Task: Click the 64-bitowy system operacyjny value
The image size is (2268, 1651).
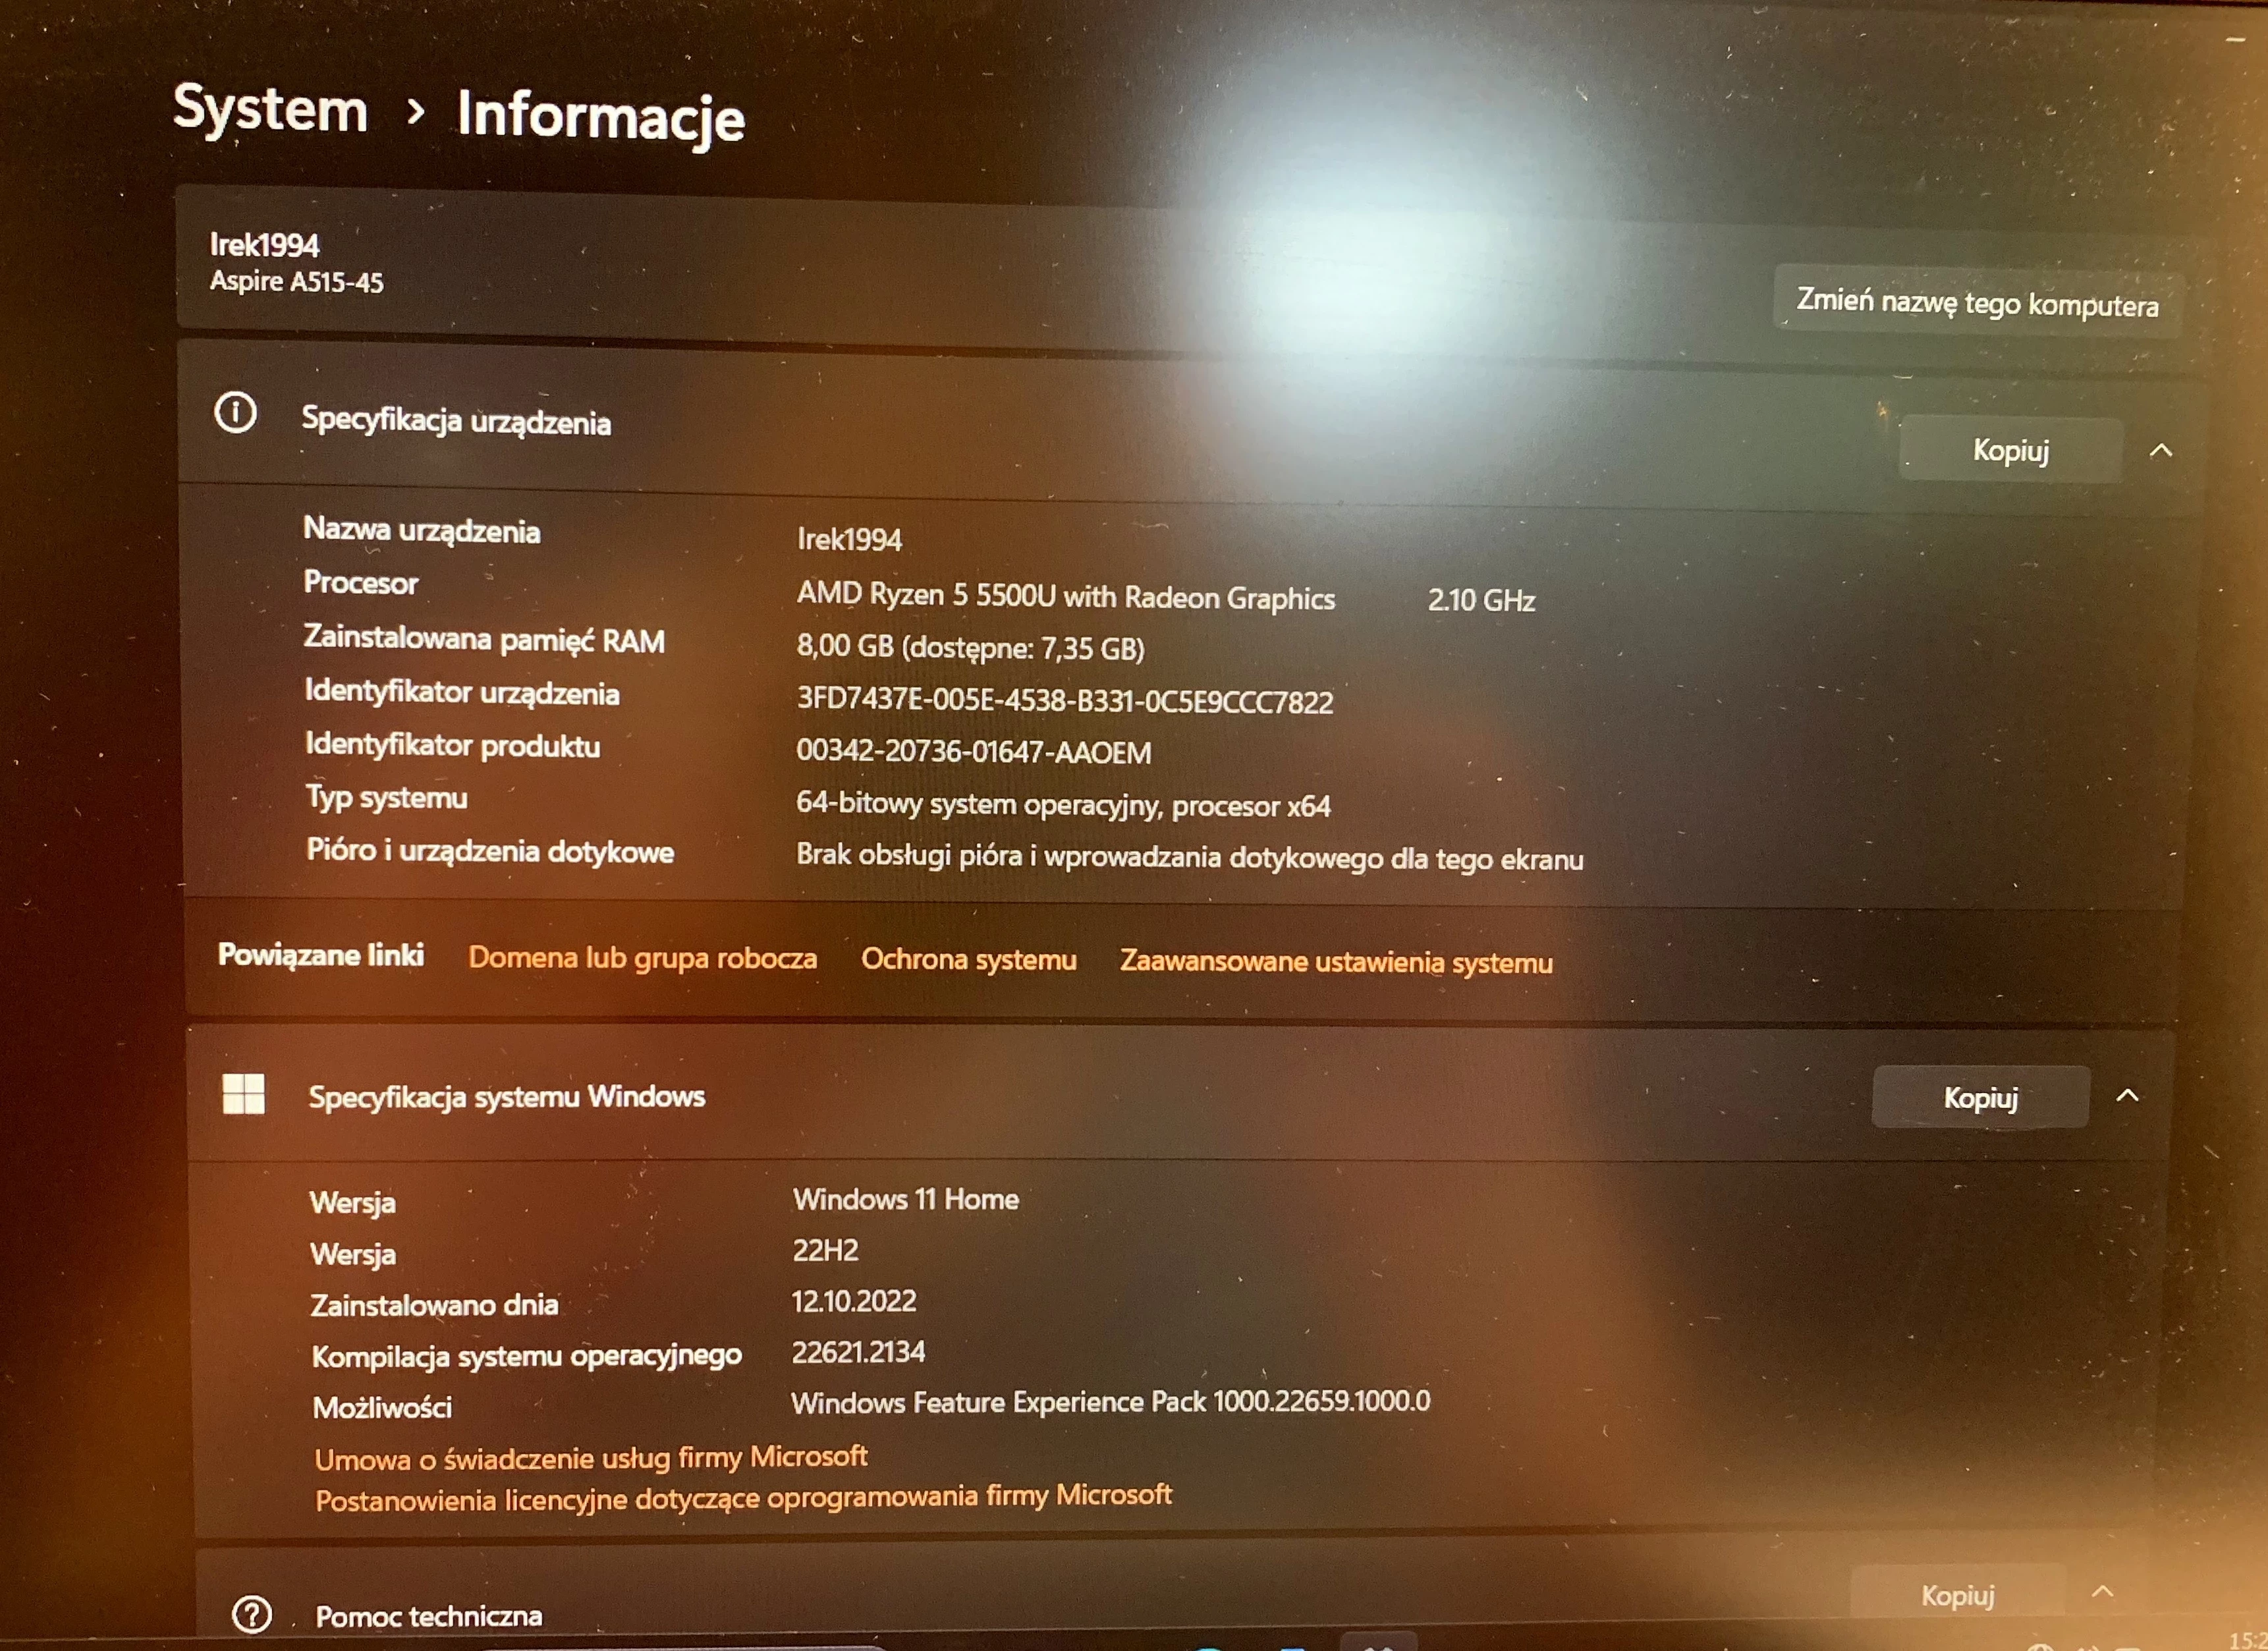Action: 1063,805
